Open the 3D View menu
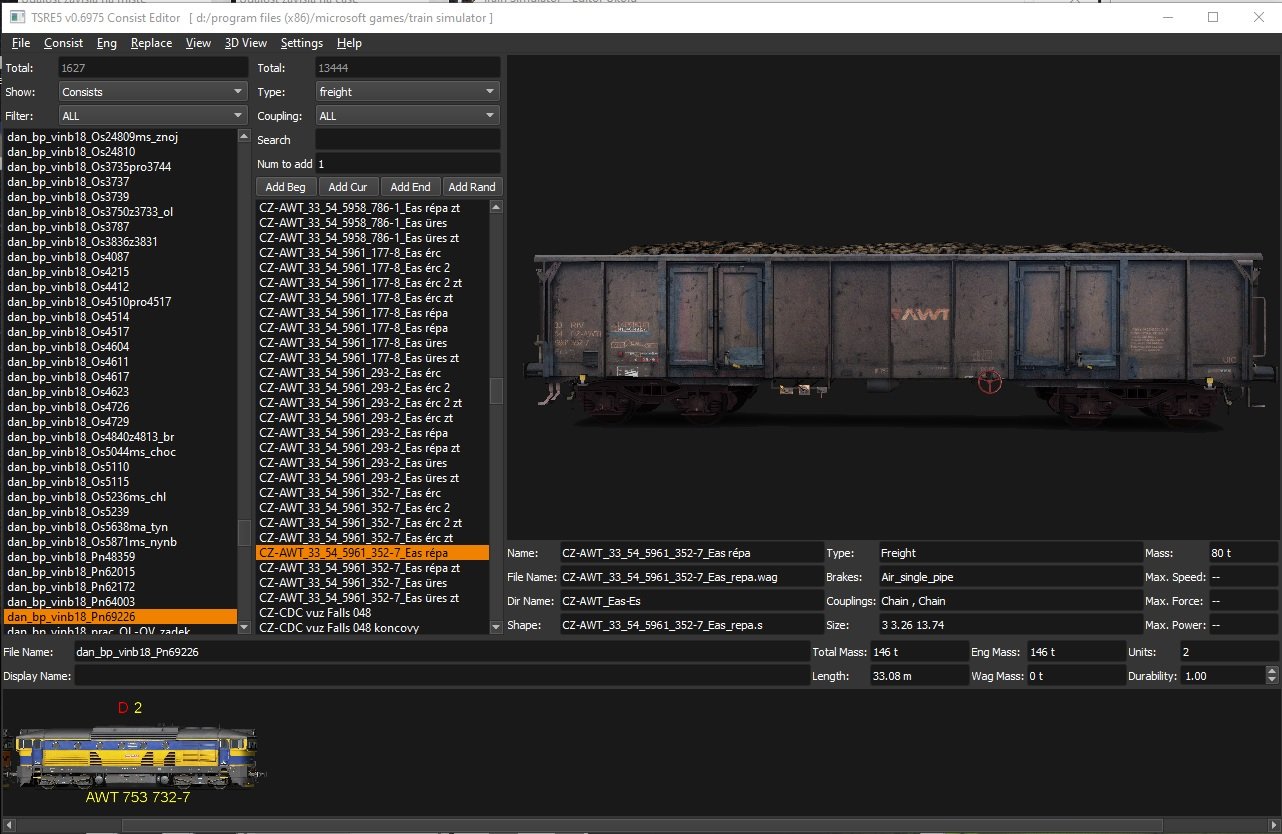This screenshot has height=834, width=1282. pos(245,43)
